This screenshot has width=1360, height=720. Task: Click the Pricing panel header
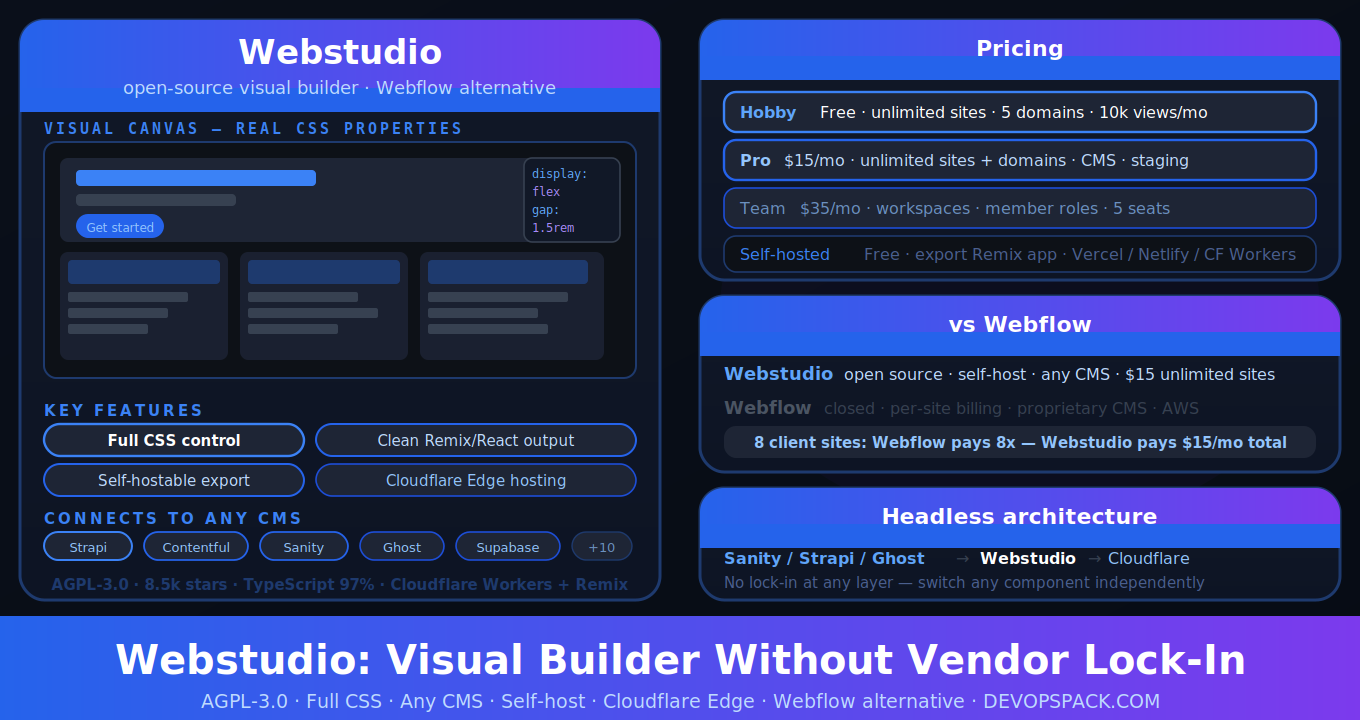[1020, 49]
